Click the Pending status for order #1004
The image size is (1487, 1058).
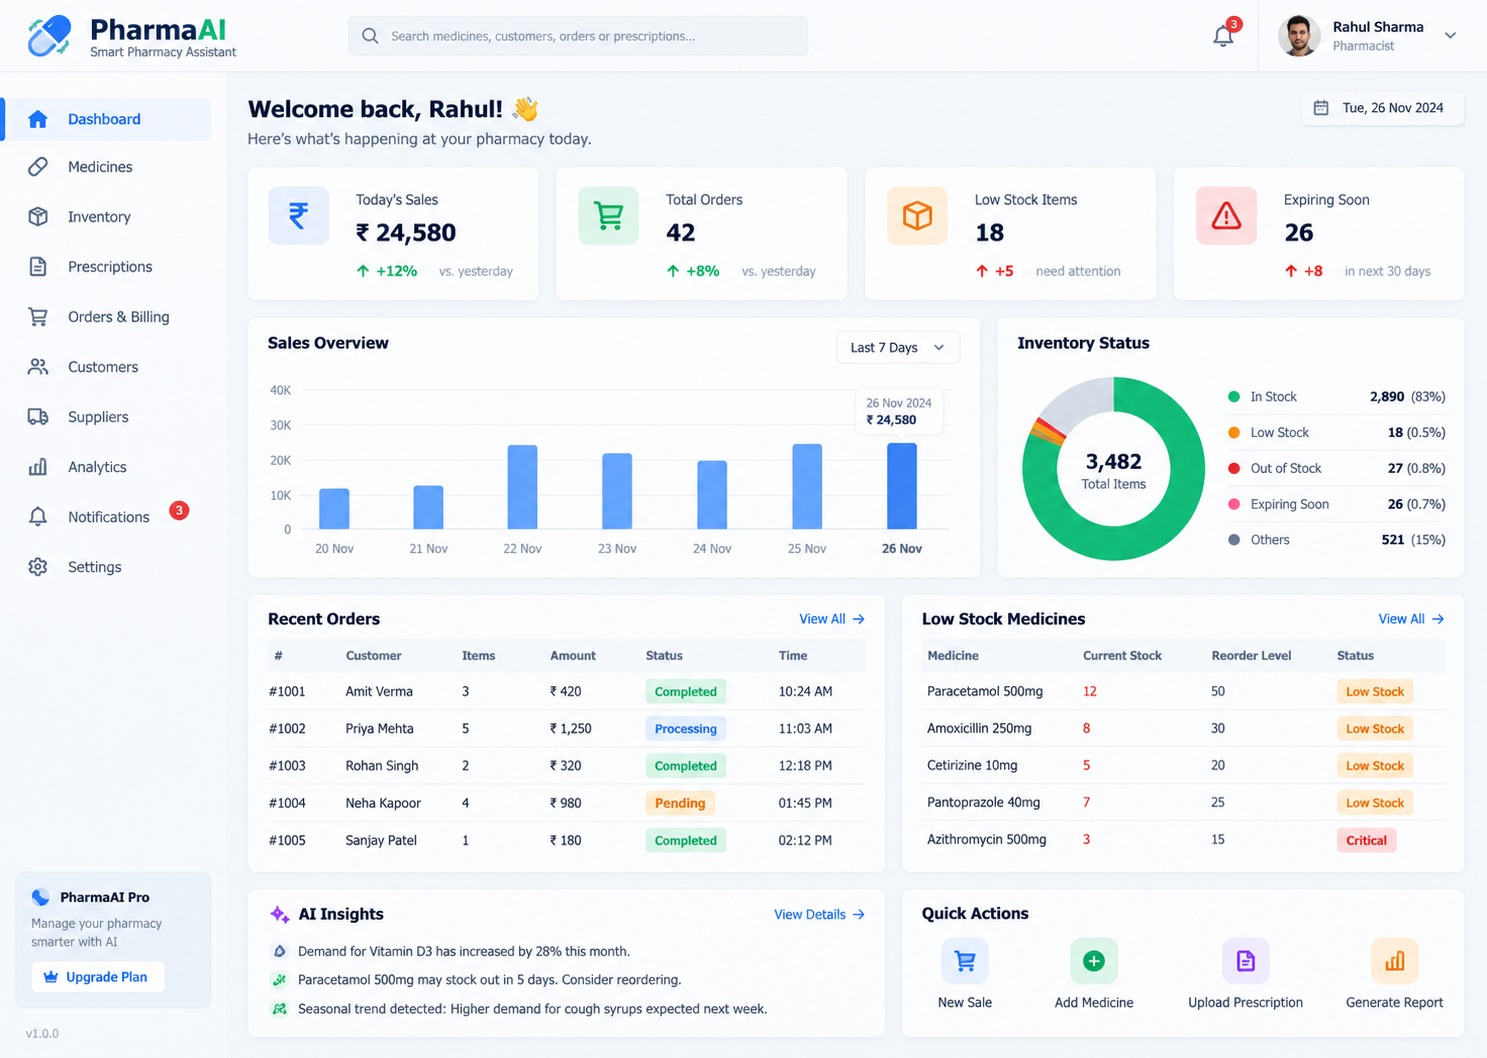click(x=680, y=803)
